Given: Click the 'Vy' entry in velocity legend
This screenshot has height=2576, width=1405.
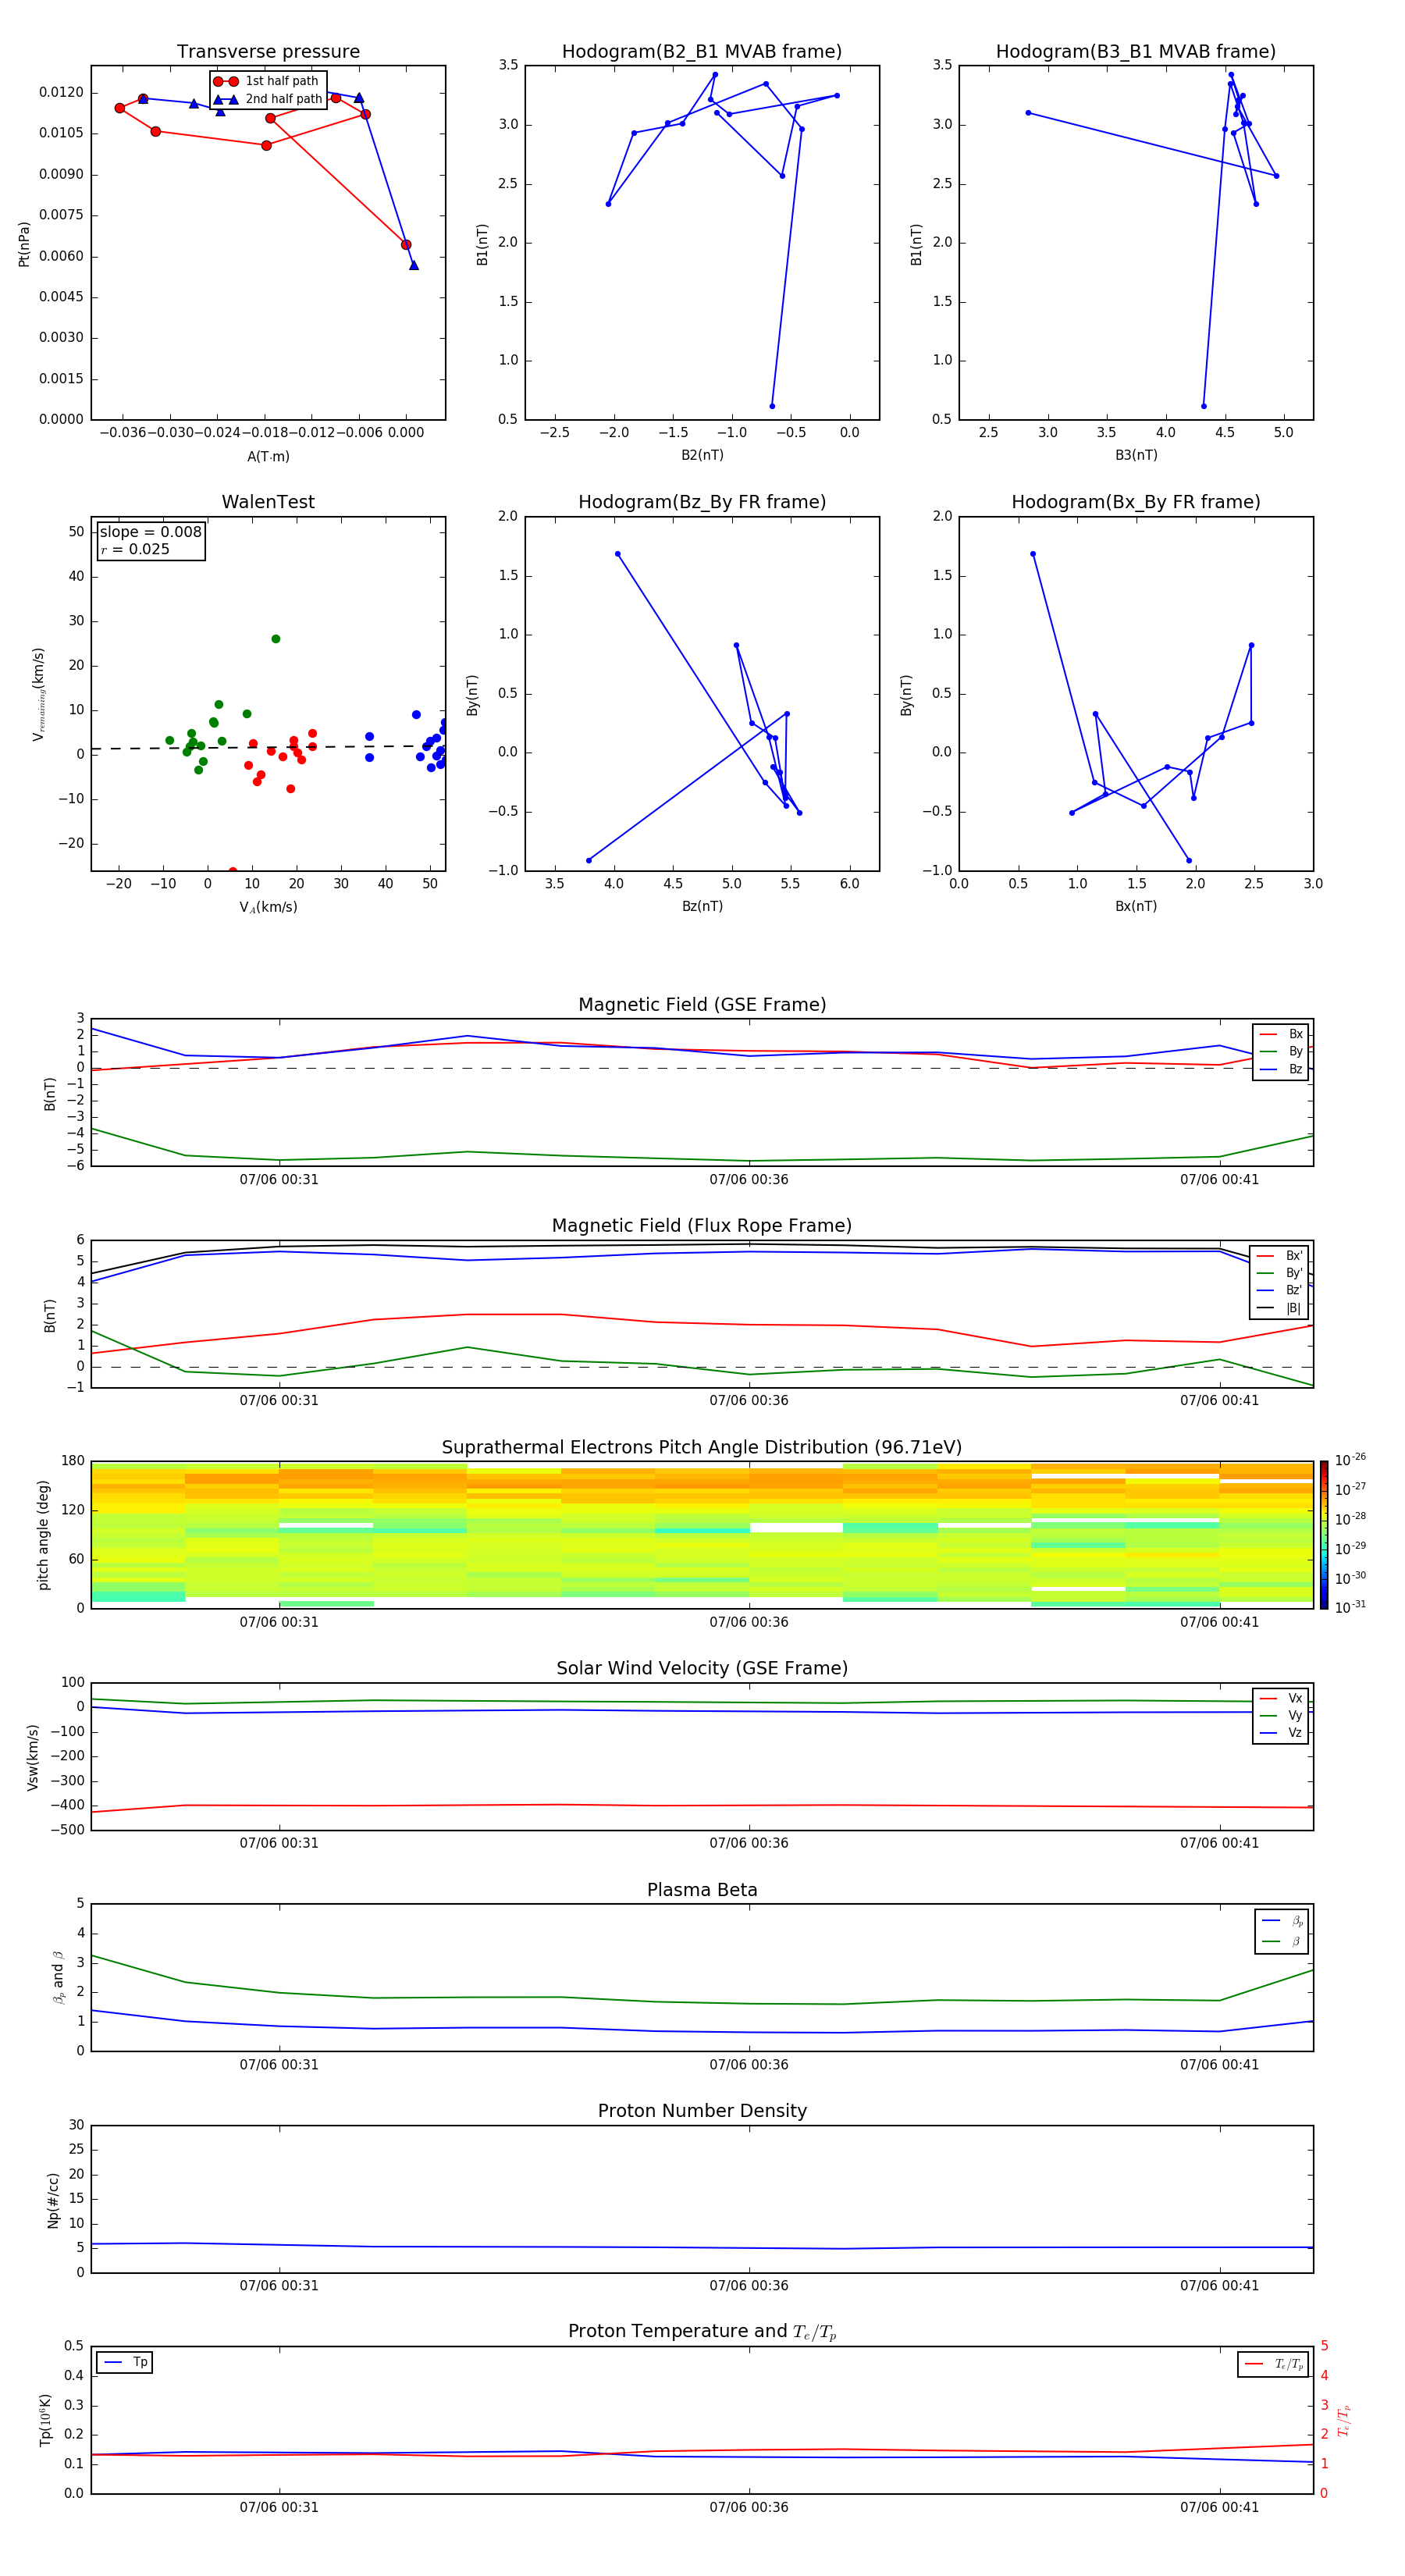Looking at the screenshot, I should [x=1281, y=1715].
